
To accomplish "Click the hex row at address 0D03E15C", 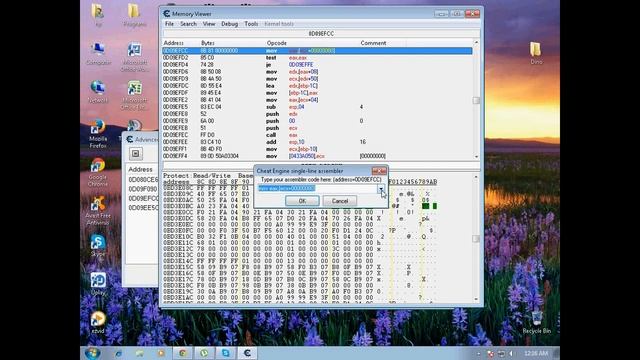I will 300,267.
